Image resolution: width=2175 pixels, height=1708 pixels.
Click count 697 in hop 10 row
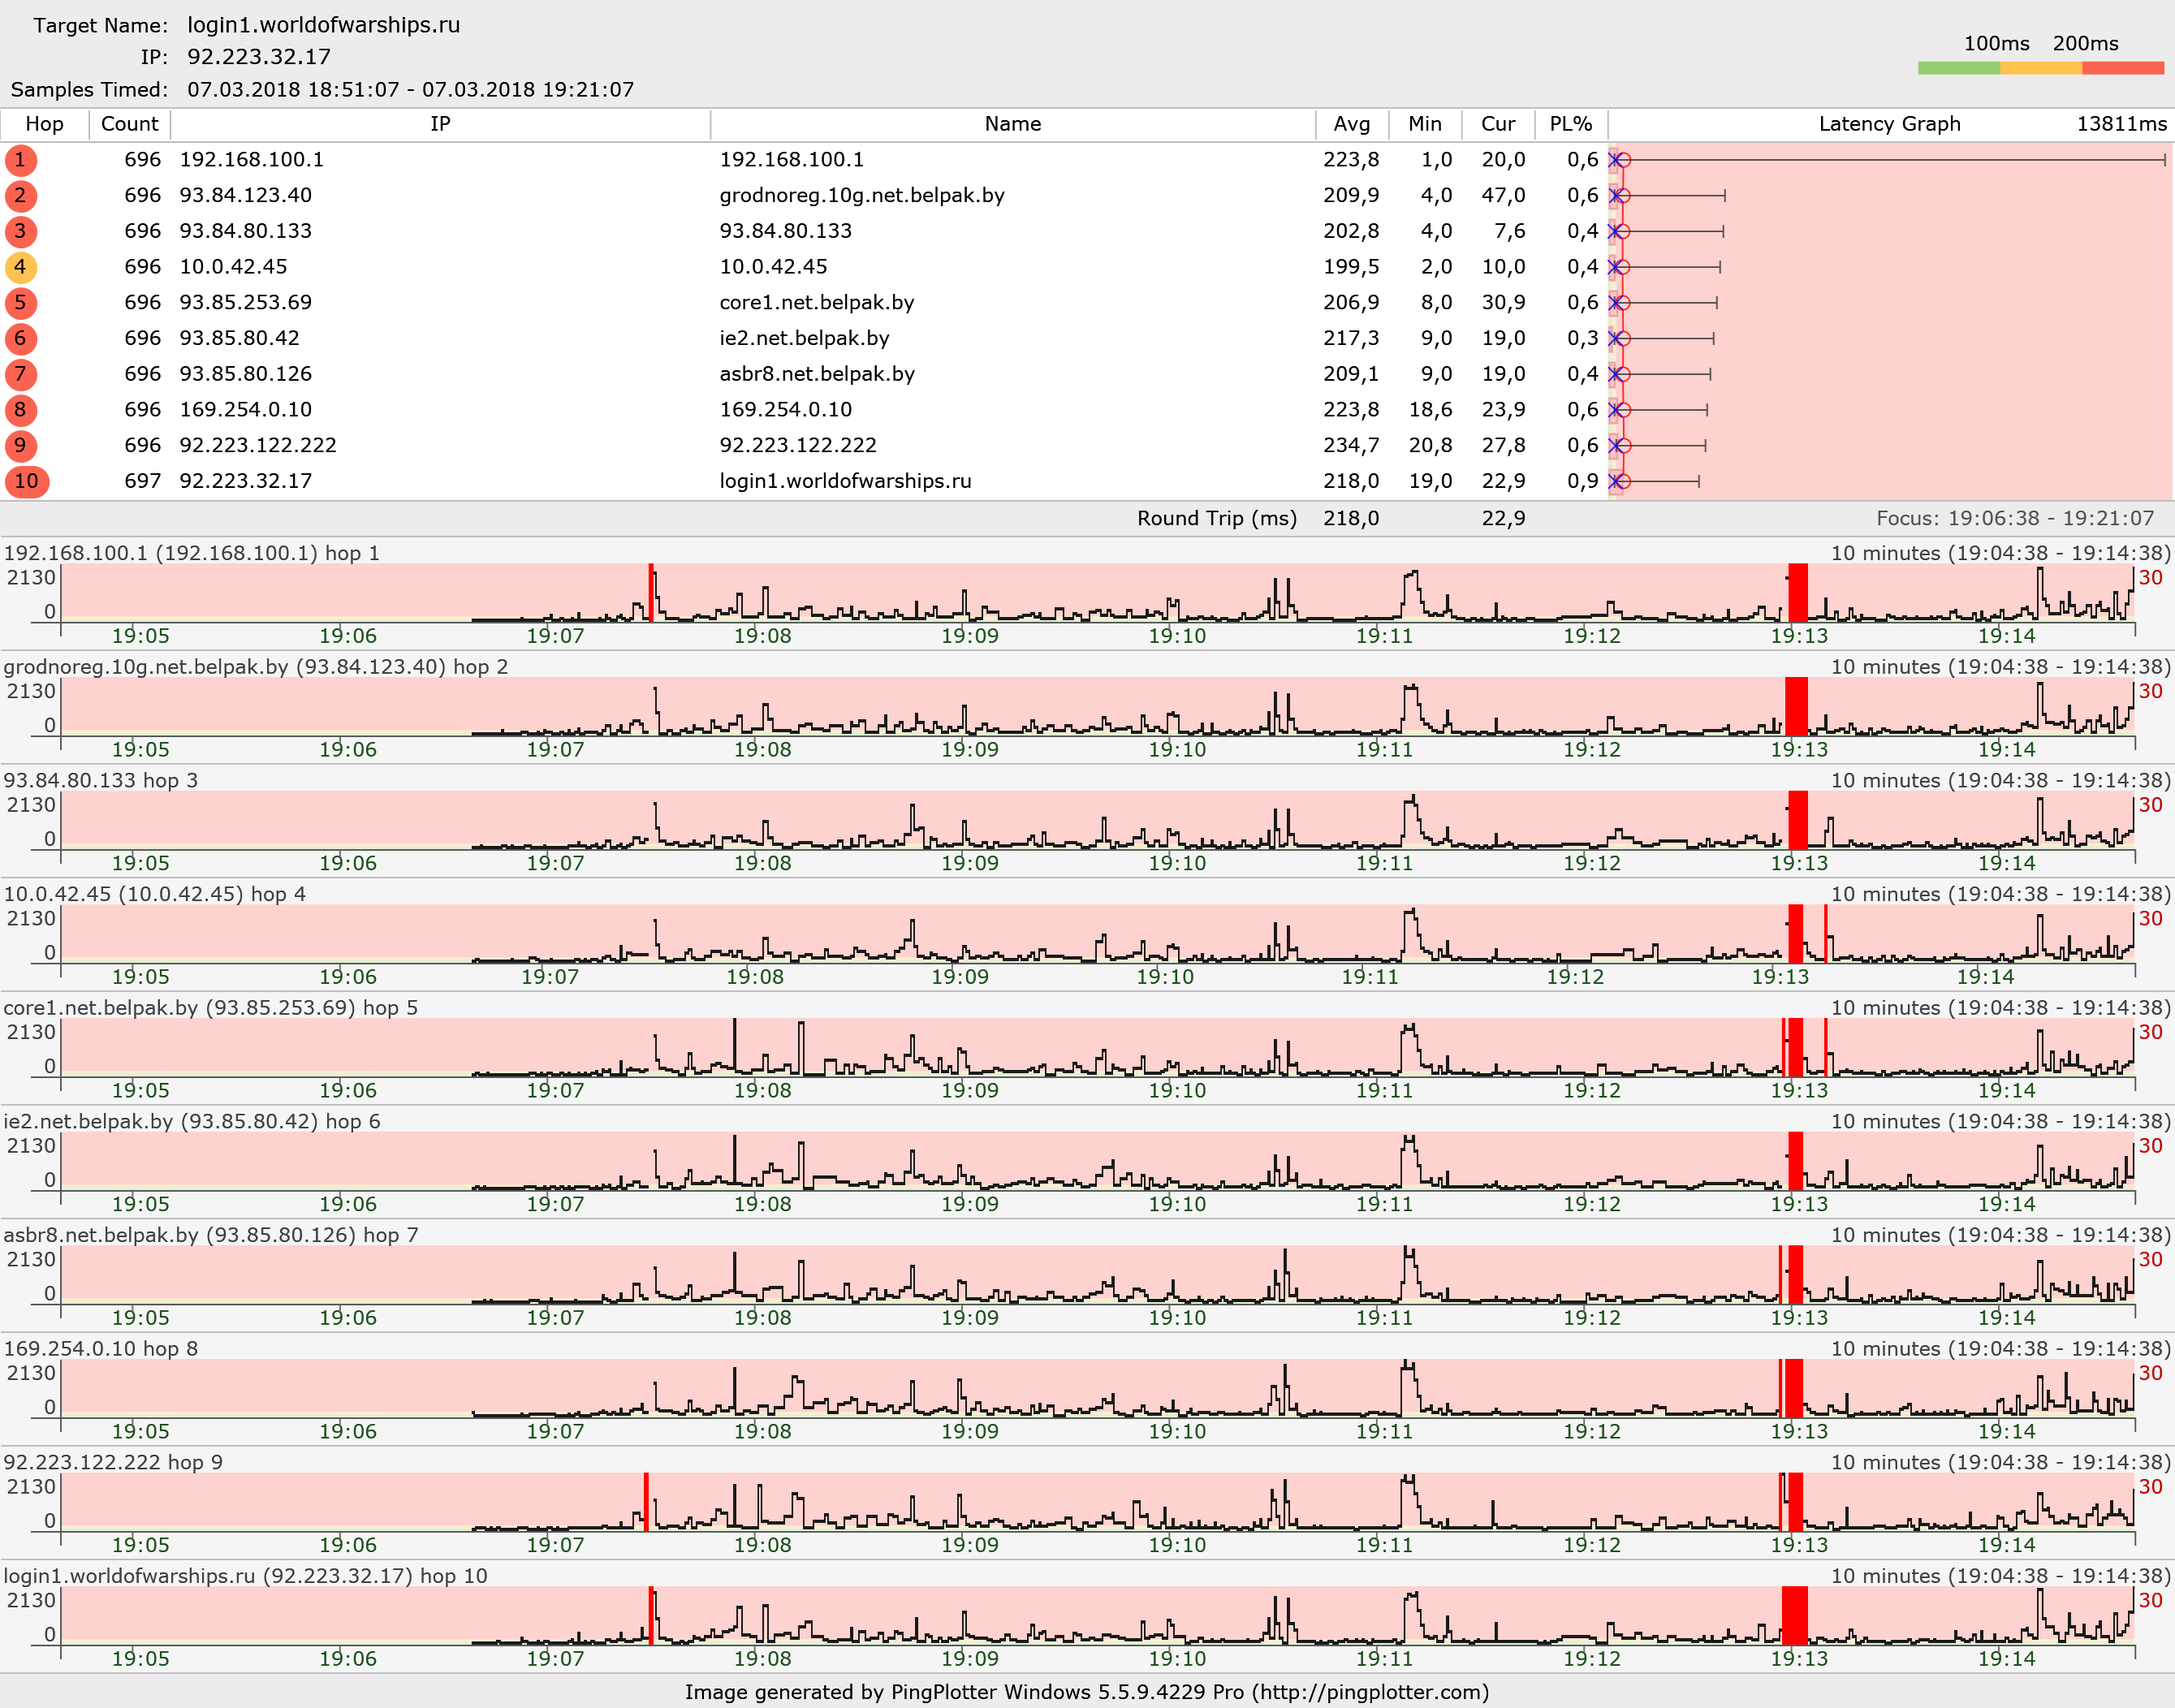[142, 482]
